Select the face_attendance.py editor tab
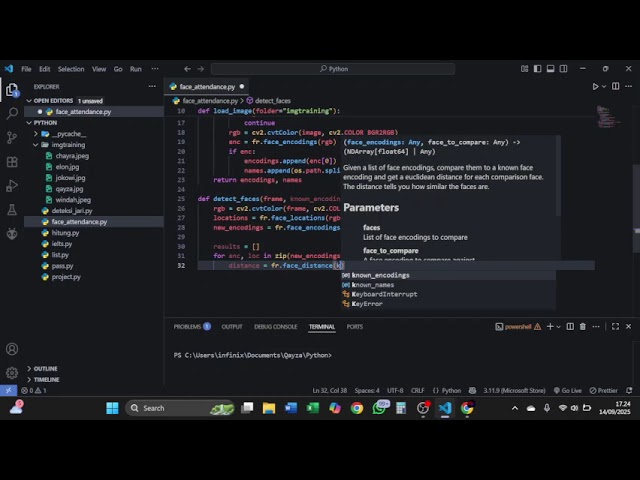This screenshot has width=640, height=480. (x=207, y=87)
